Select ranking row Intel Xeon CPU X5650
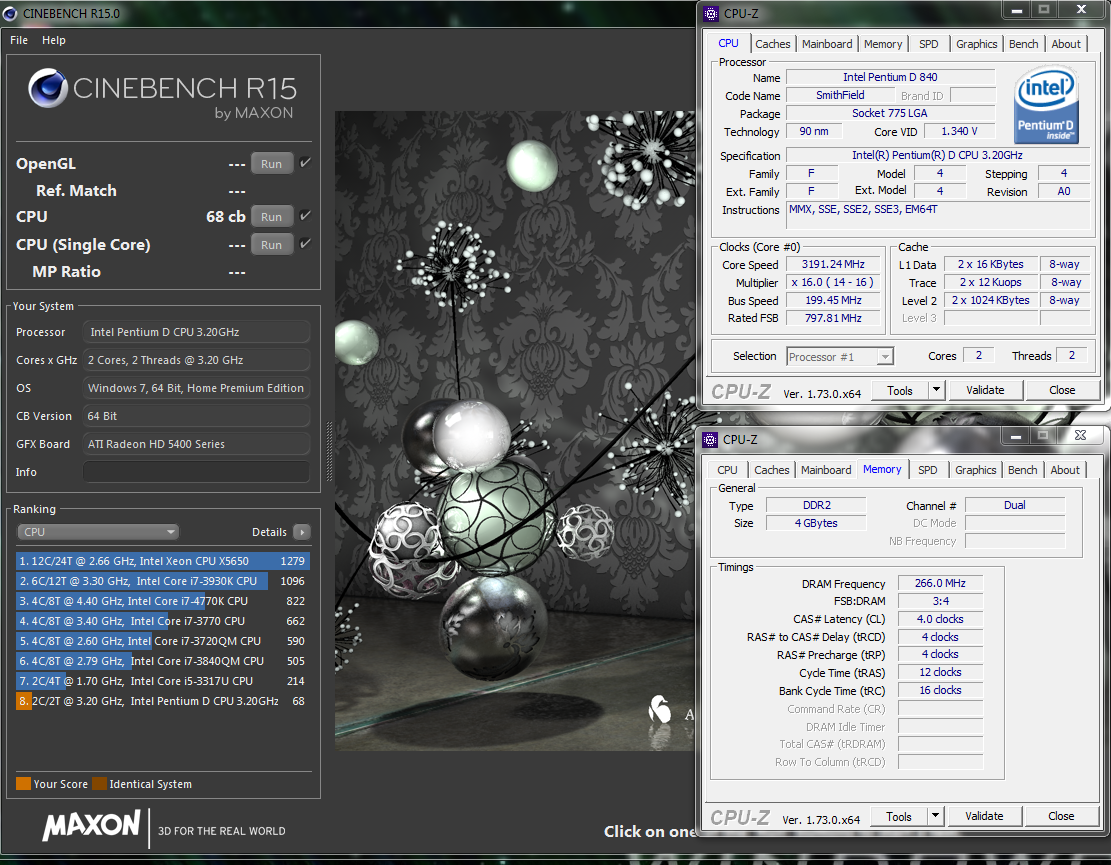 [162, 561]
